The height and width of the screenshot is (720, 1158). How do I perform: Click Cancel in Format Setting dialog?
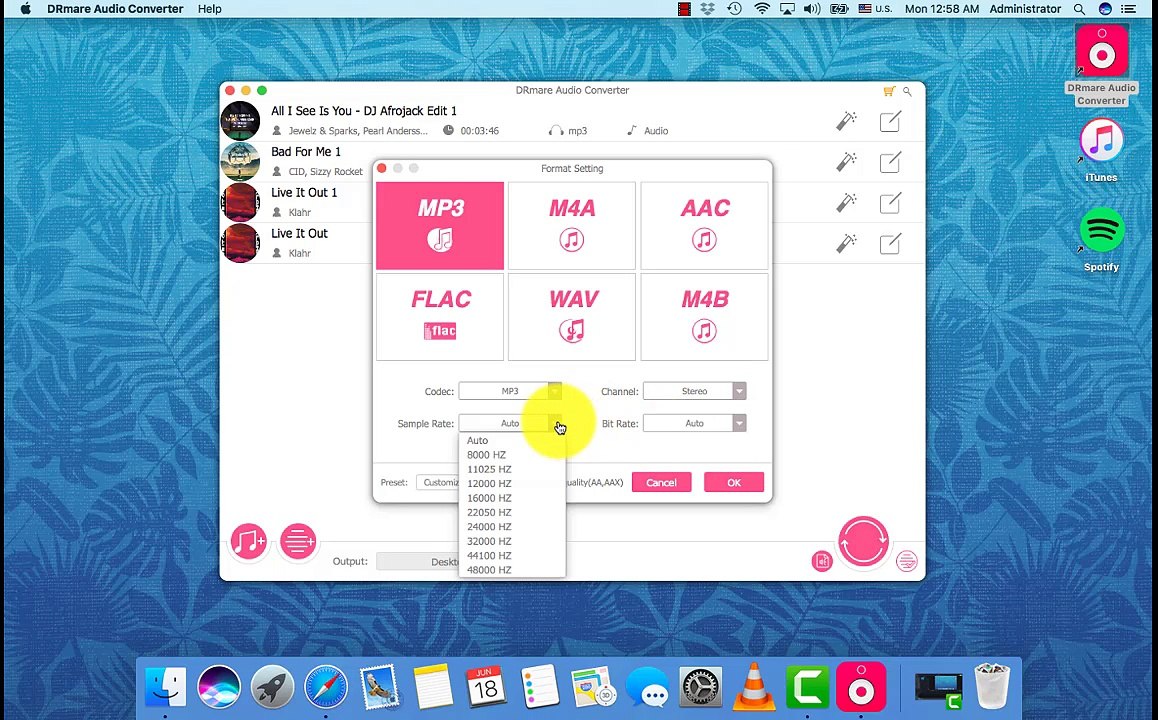pos(661,482)
